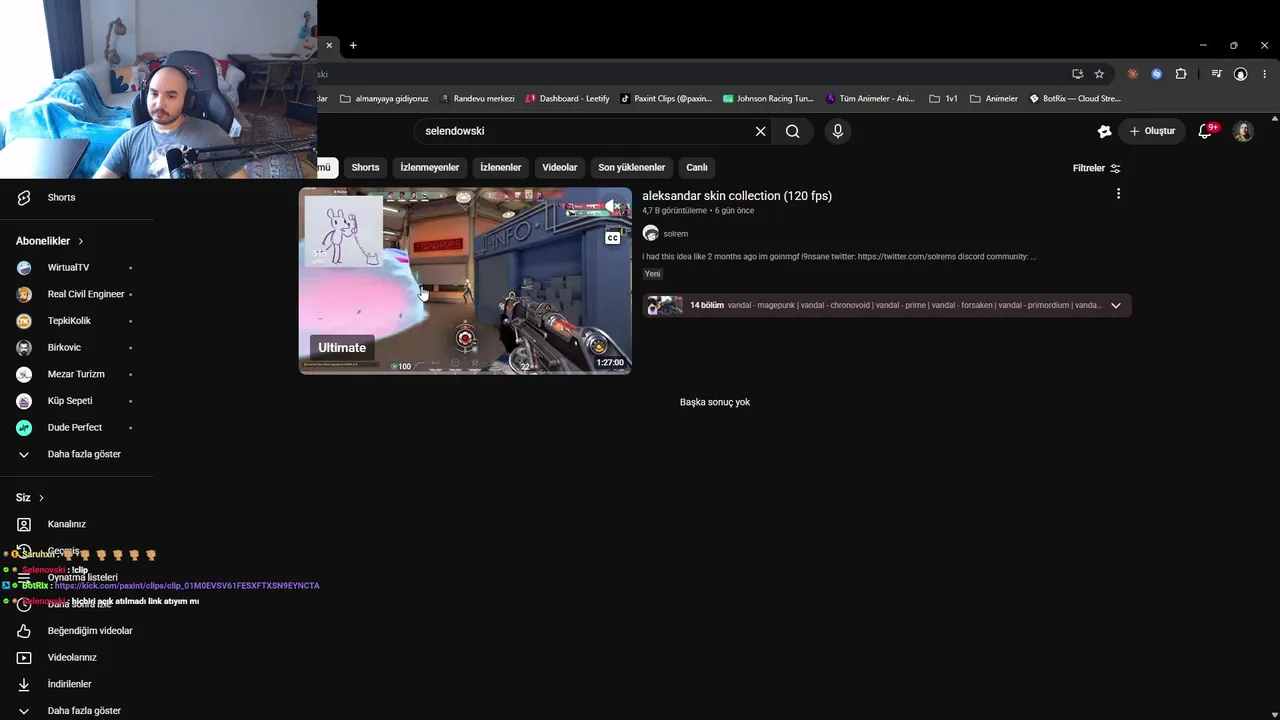Open the account avatar menu
The width and height of the screenshot is (1280, 720).
[x=1243, y=131]
